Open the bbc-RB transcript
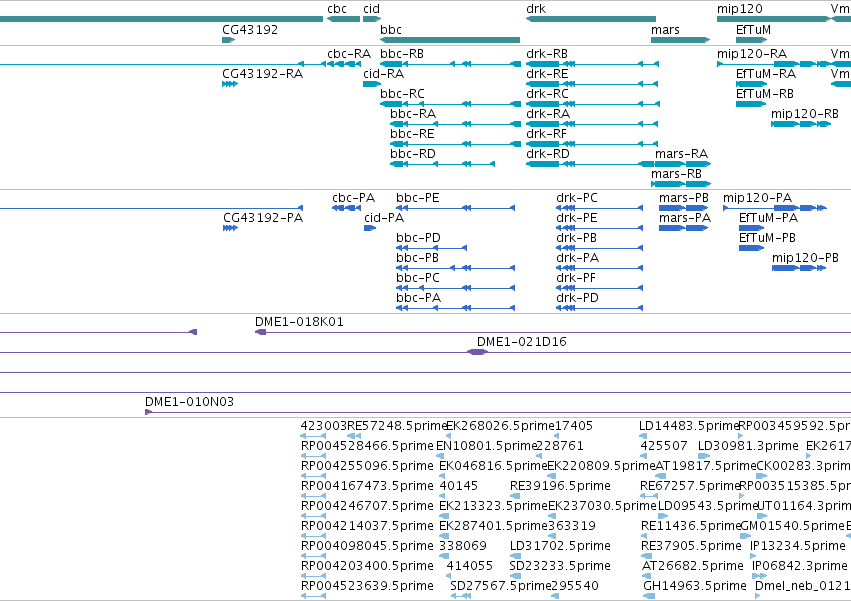The image size is (851, 601). [402, 54]
